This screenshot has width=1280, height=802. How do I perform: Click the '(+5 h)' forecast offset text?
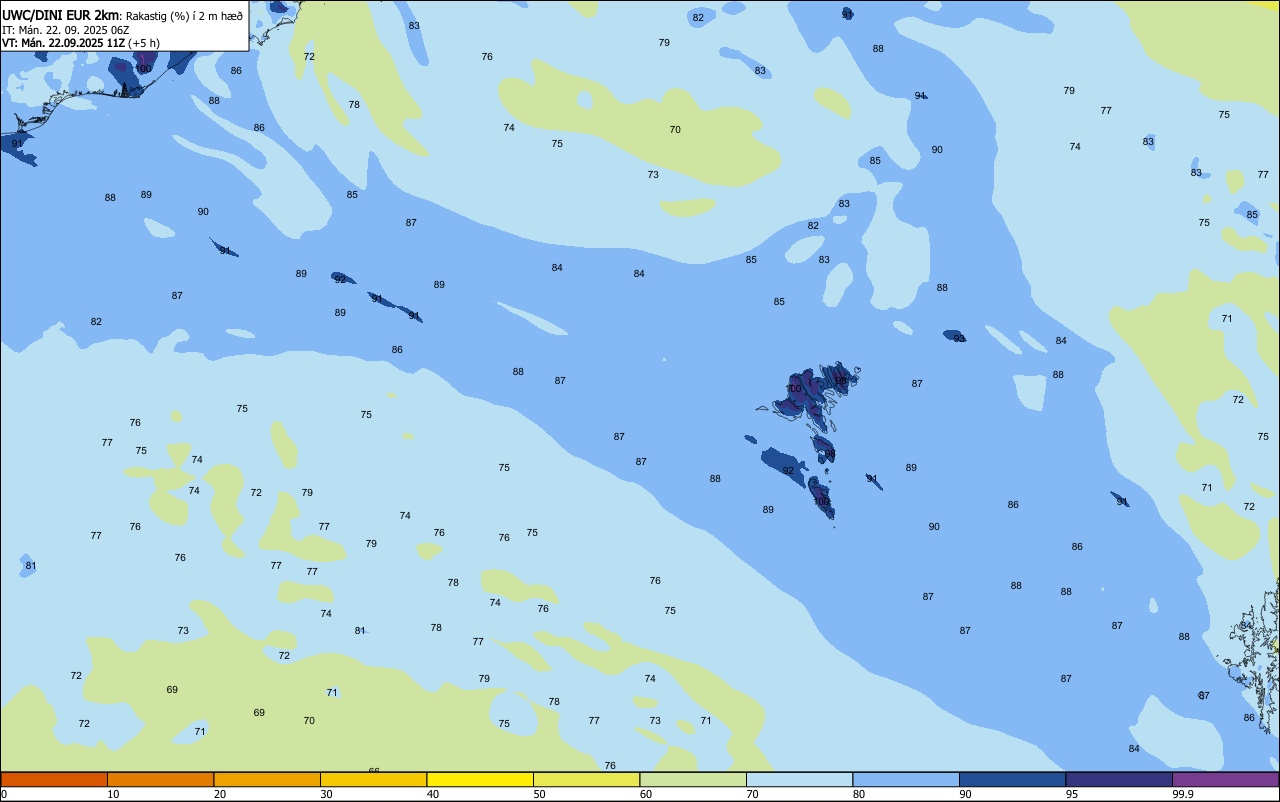click(144, 43)
